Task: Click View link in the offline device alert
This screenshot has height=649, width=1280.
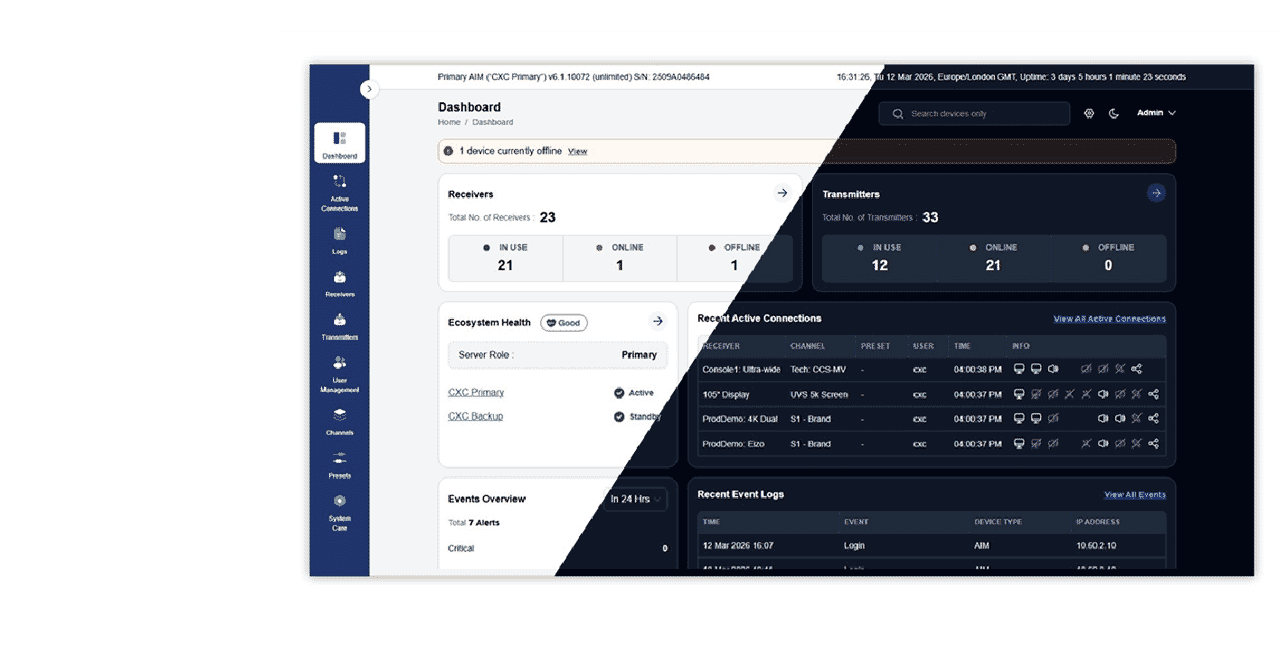Action: pos(577,151)
